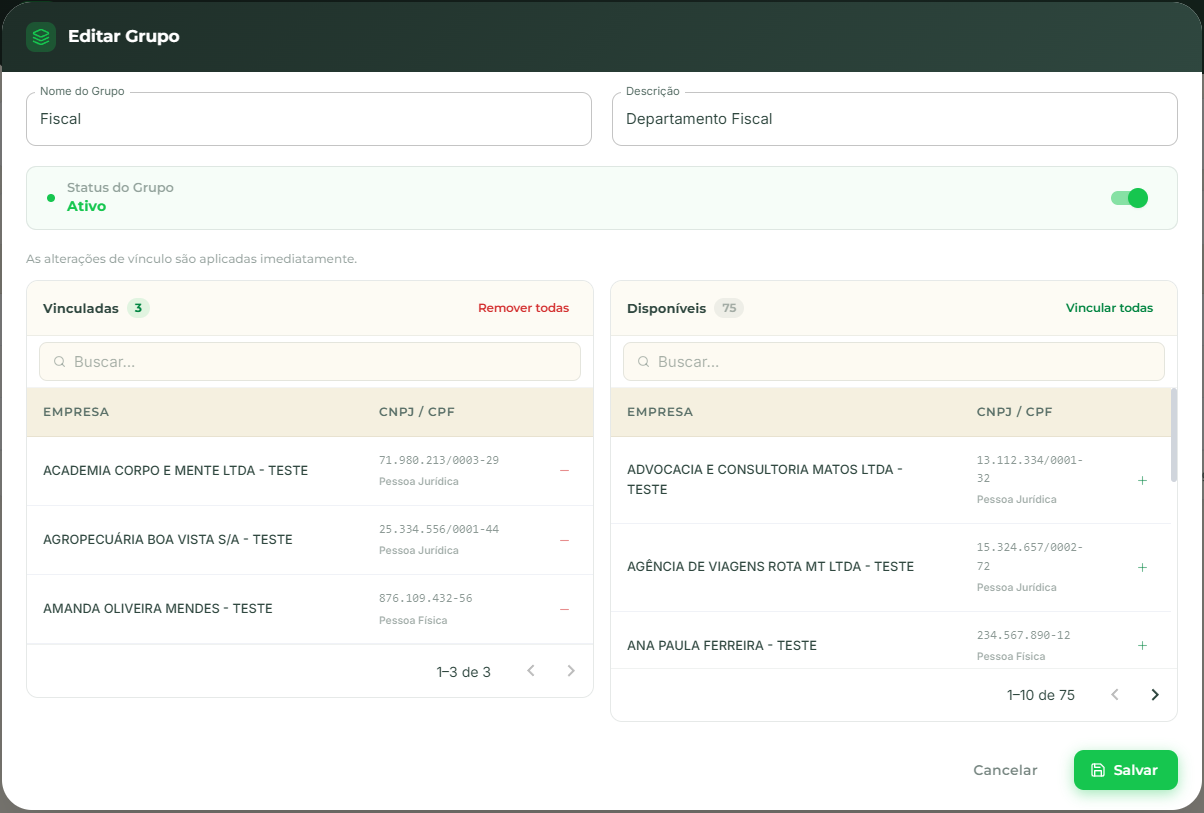Click the Editar Grupo title

(x=124, y=37)
